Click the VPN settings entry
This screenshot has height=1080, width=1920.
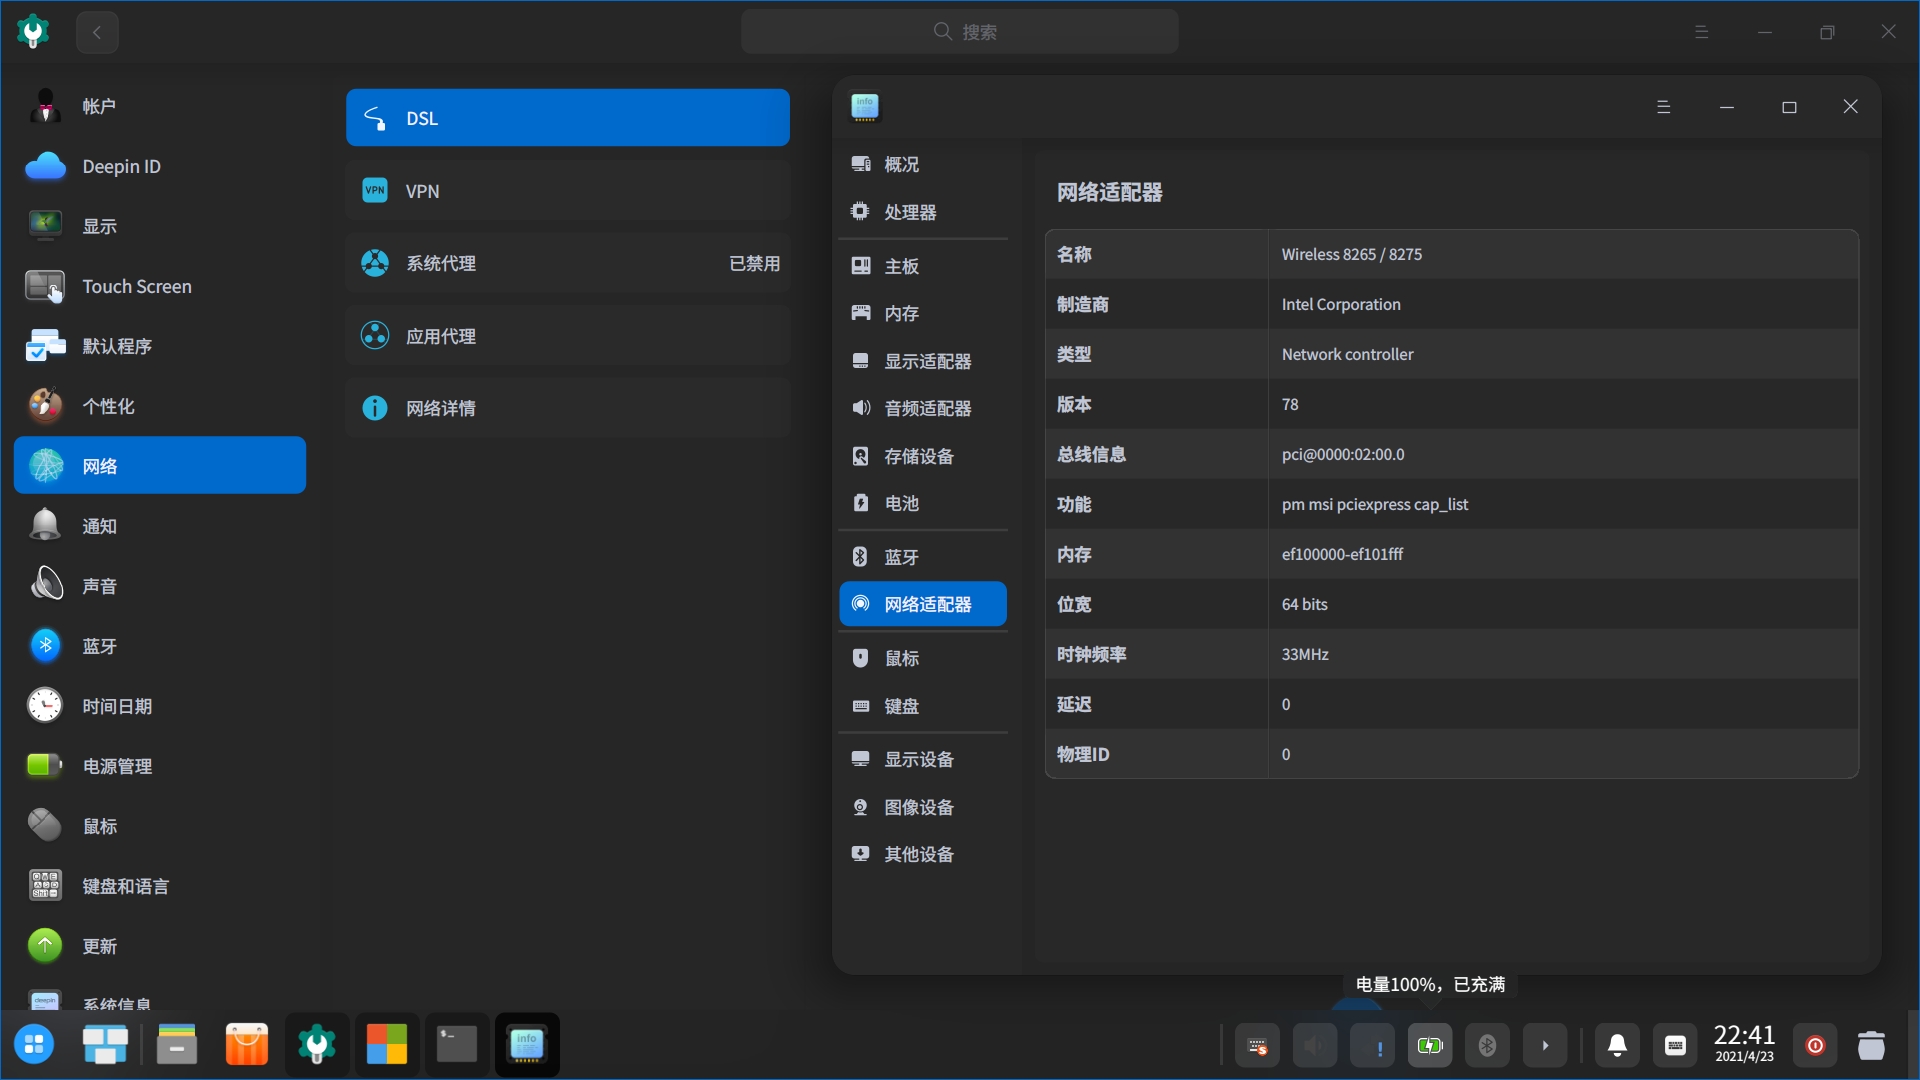[x=567, y=191]
